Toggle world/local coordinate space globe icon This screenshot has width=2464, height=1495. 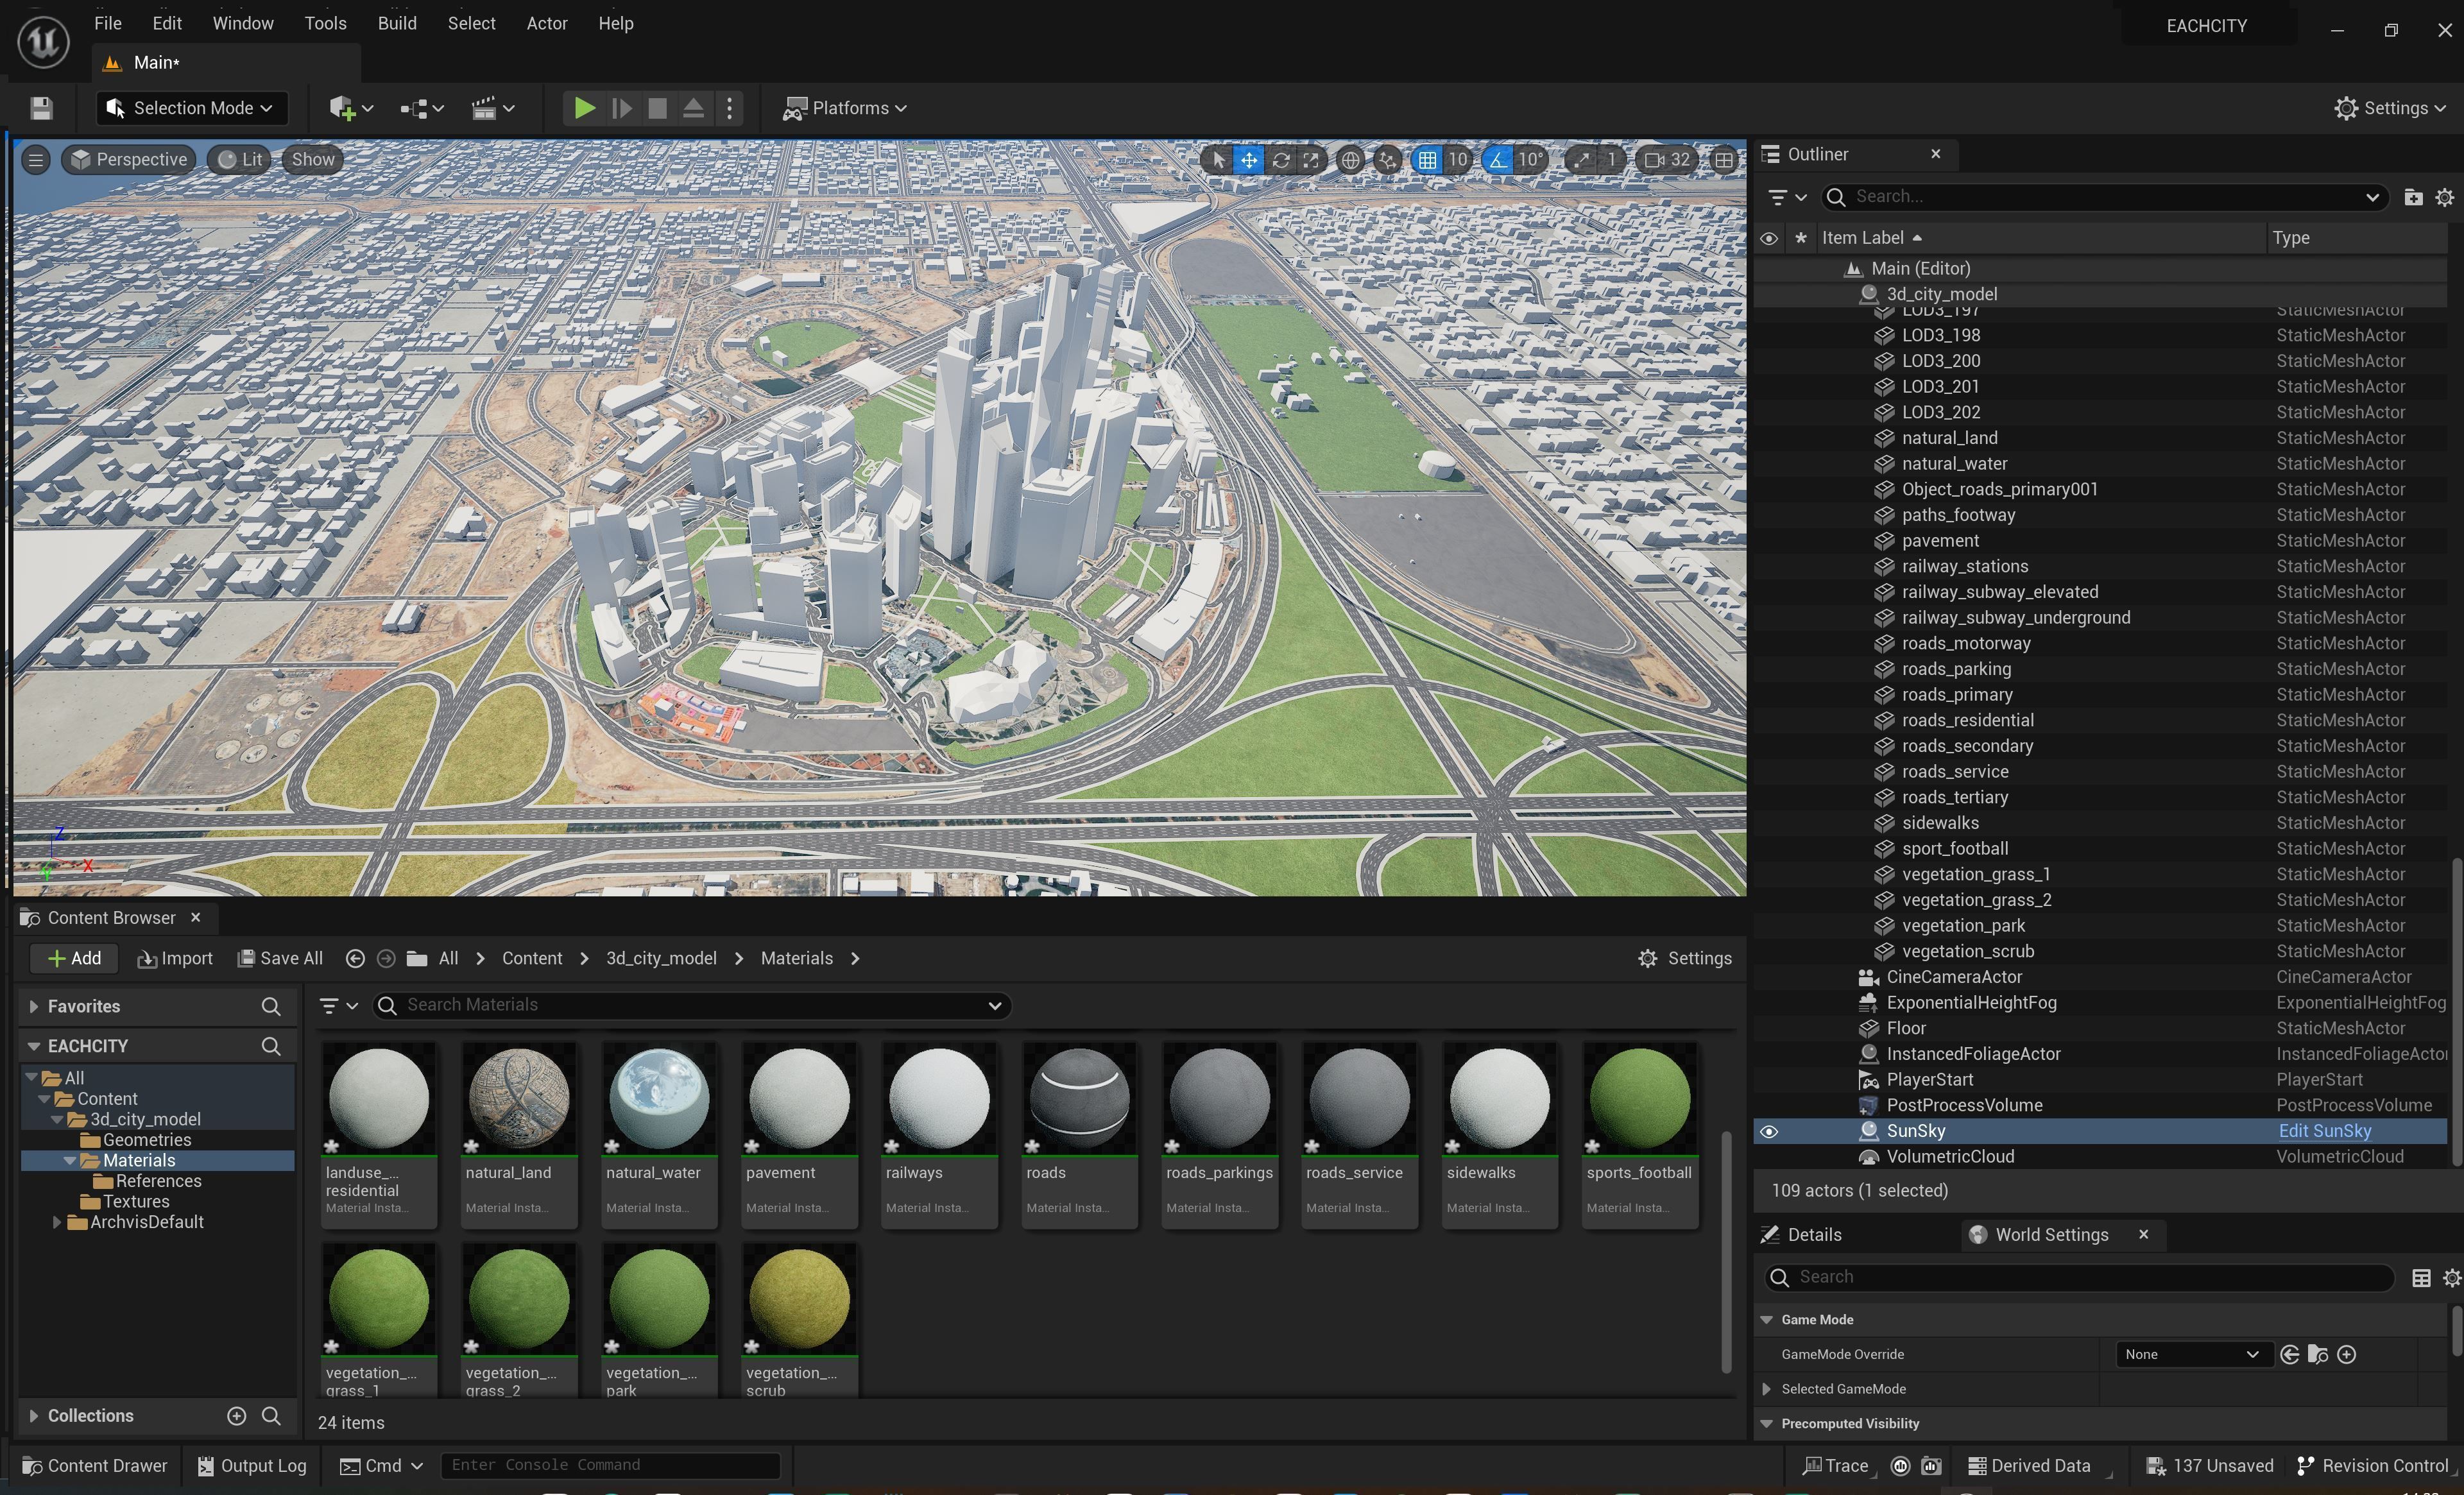1350,160
